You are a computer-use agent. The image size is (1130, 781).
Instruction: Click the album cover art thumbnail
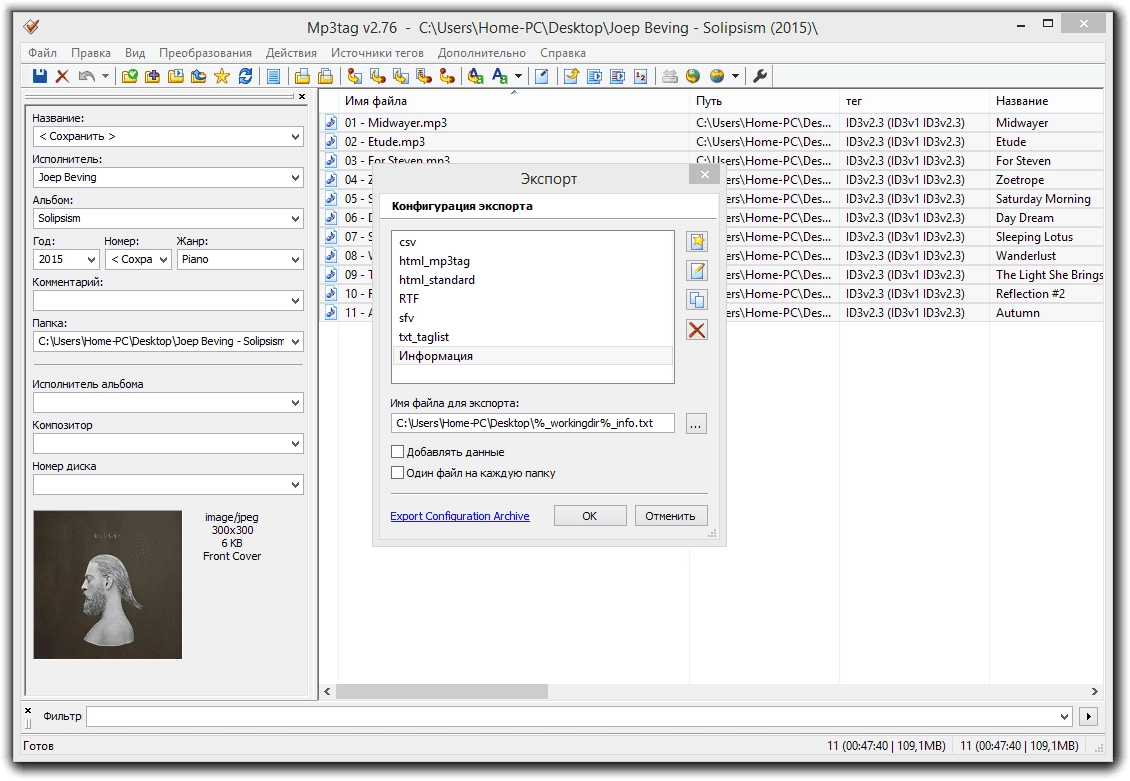click(x=107, y=584)
